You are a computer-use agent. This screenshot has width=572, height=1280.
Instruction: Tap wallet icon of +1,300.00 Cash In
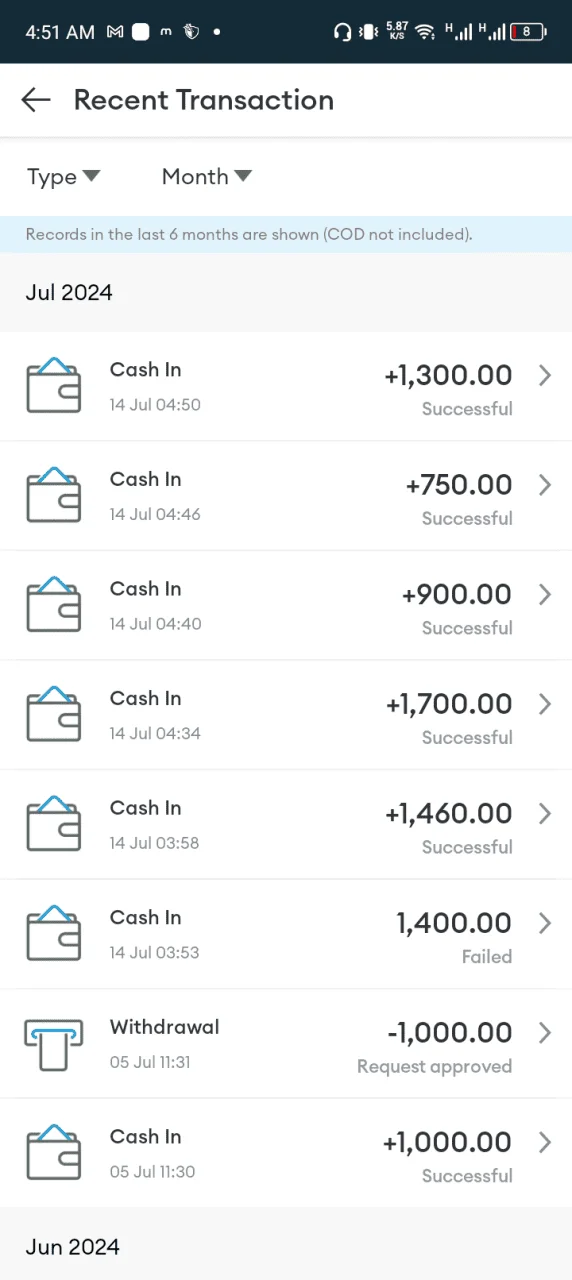[53, 386]
